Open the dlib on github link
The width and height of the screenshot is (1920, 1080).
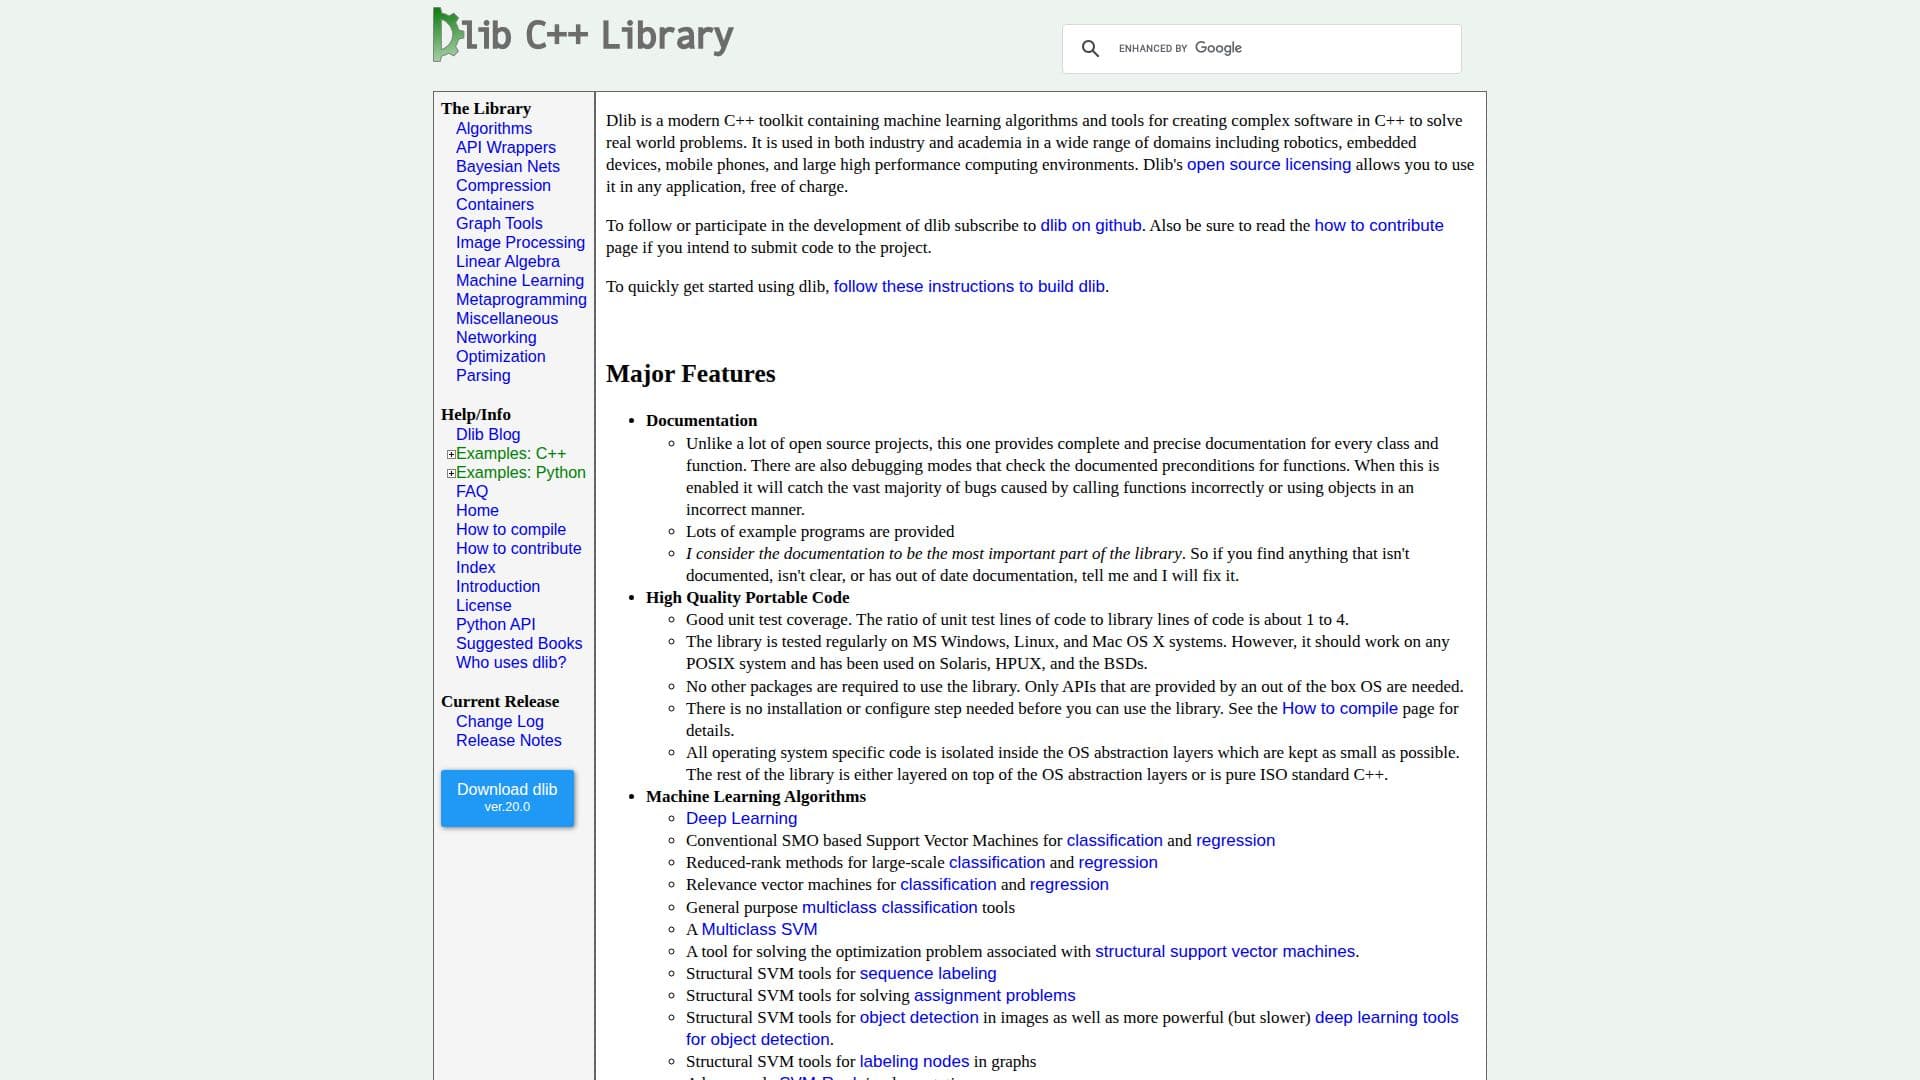(x=1090, y=225)
